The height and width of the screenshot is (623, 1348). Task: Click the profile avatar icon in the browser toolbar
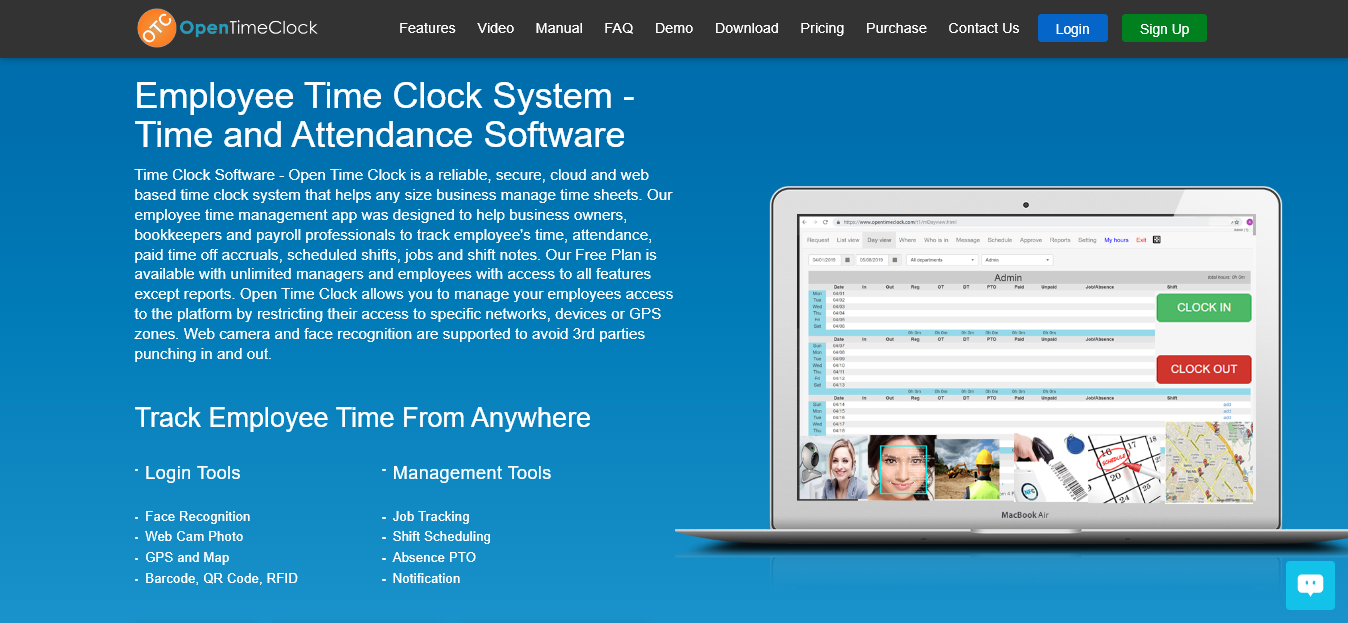tap(1250, 222)
